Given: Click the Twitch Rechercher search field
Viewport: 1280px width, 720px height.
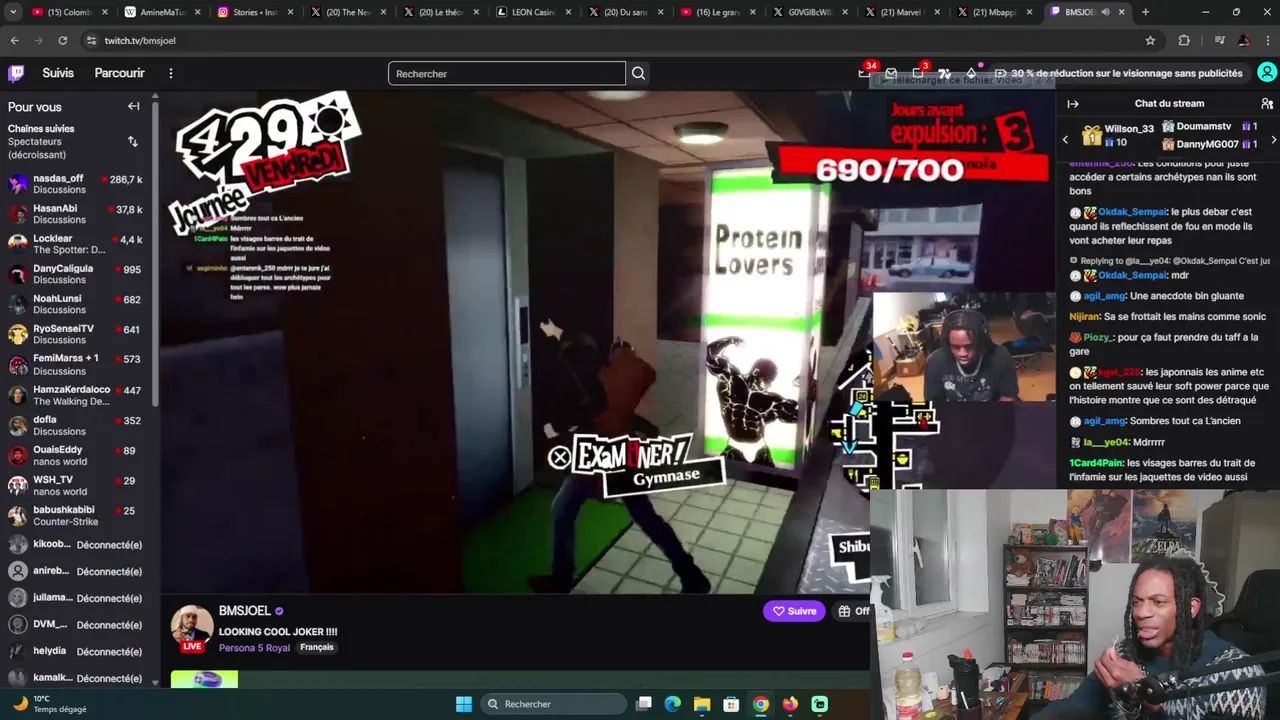Looking at the screenshot, I should click(507, 73).
